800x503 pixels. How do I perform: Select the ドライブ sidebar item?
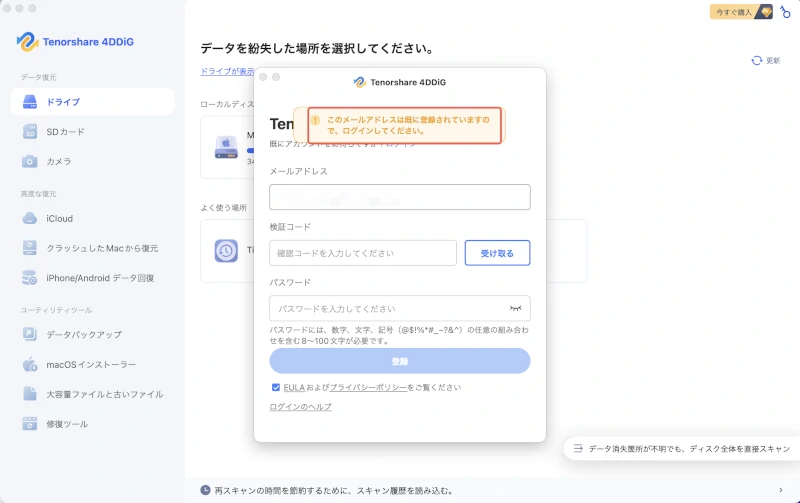[92, 102]
